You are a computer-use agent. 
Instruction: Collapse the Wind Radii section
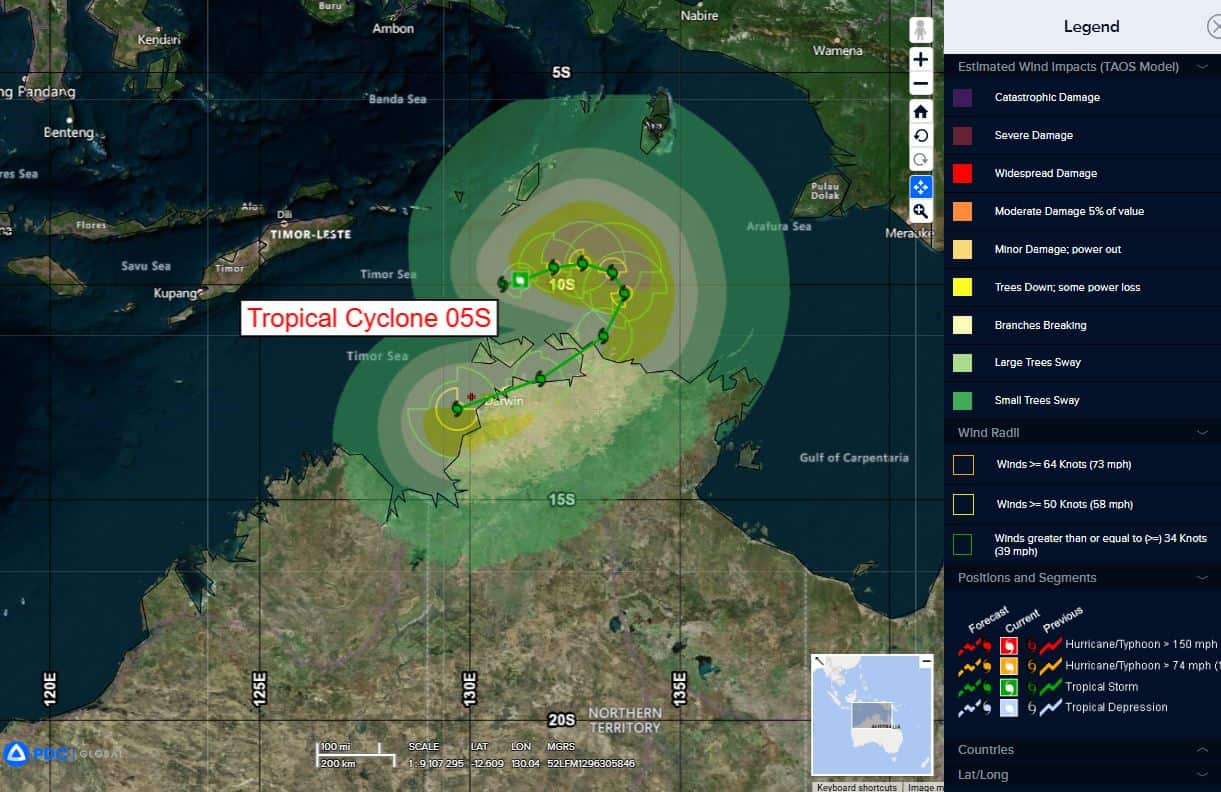(x=1201, y=433)
